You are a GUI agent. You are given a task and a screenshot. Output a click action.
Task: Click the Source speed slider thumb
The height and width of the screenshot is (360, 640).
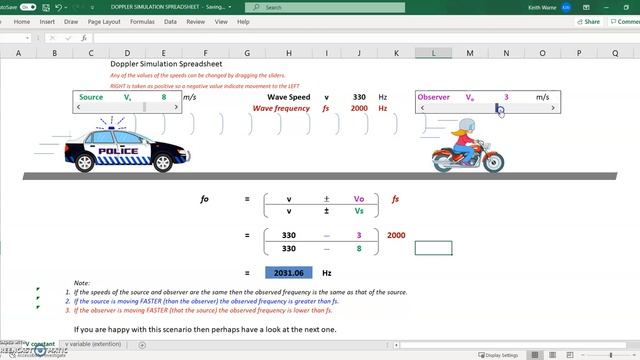144,107
